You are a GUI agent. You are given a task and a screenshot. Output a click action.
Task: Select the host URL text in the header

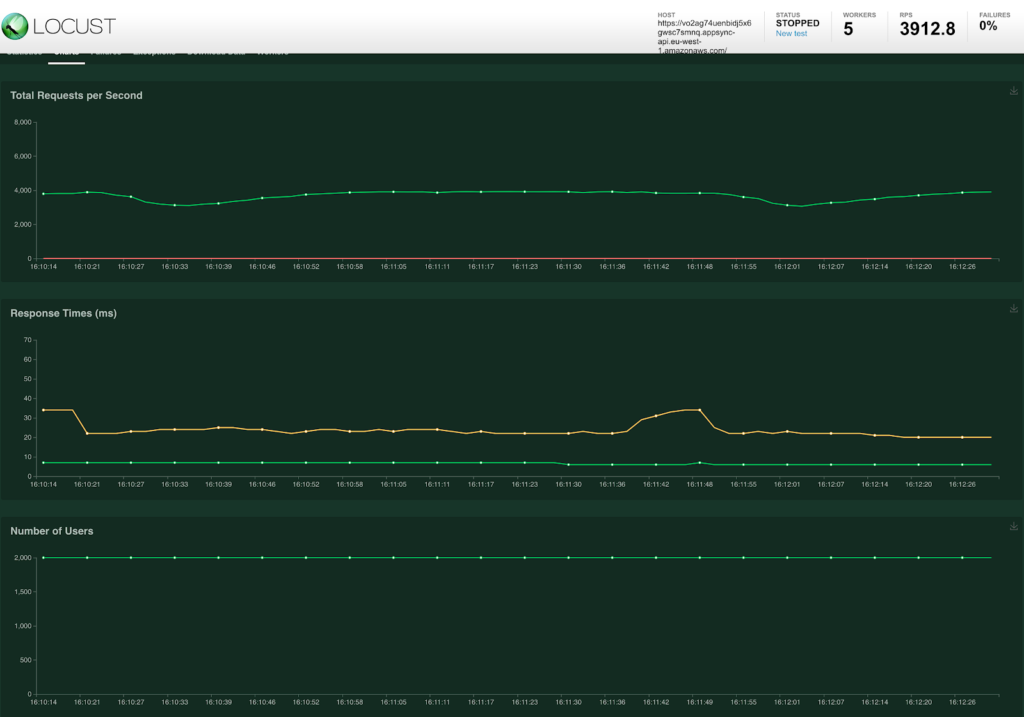[x=704, y=37]
